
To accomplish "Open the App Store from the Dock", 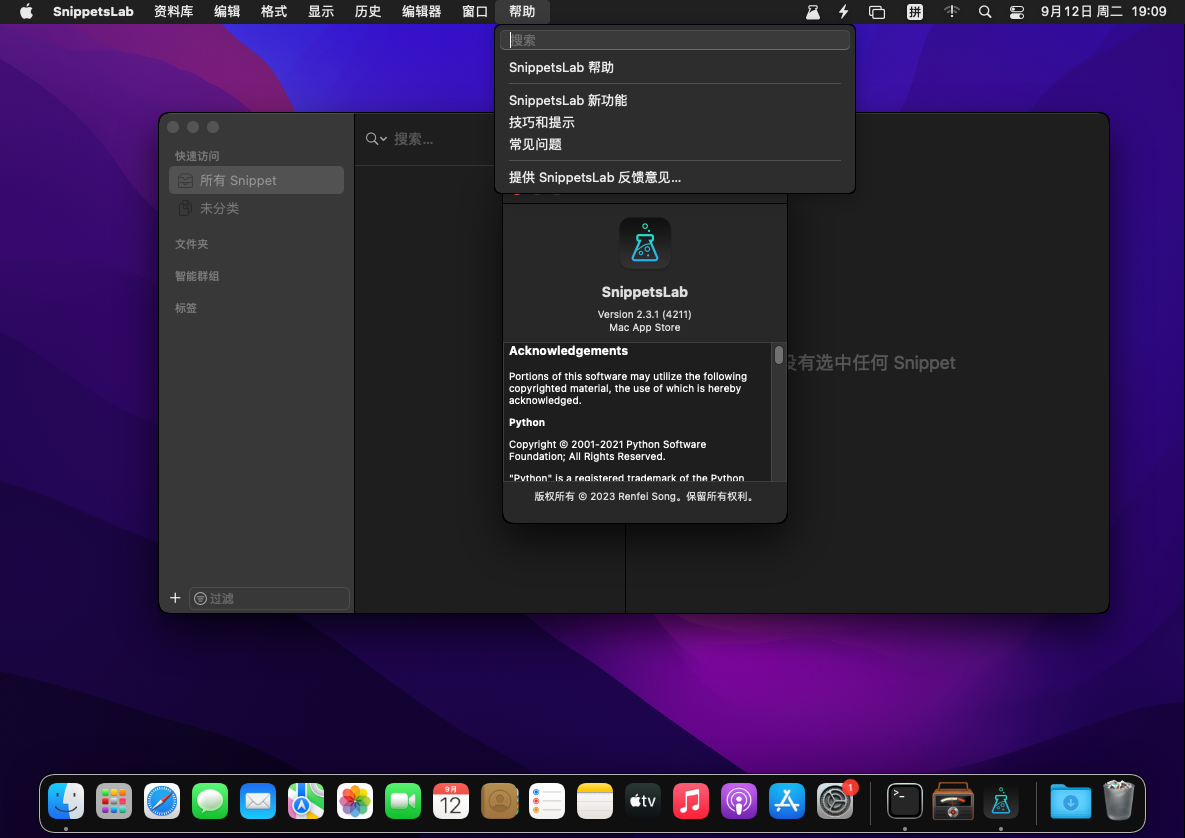I will 786,801.
